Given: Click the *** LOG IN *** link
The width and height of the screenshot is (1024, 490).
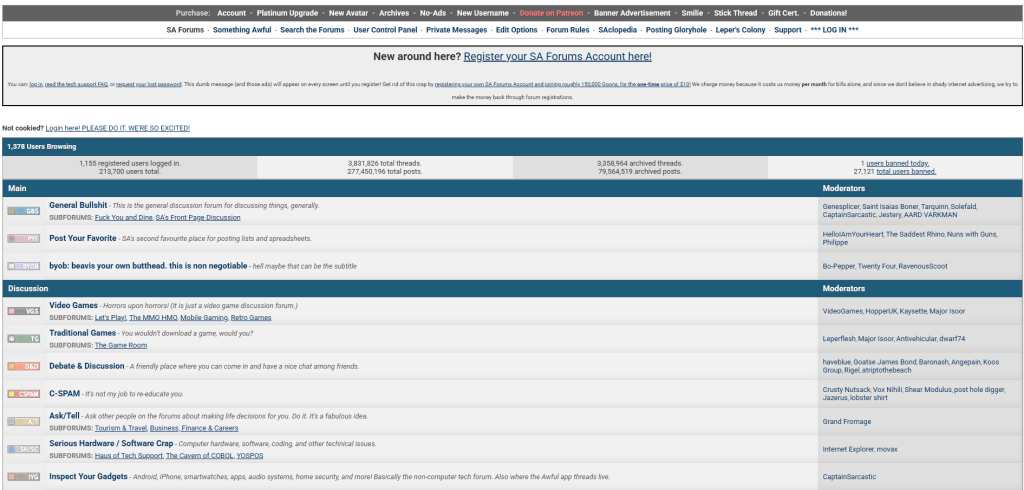Looking at the screenshot, I should tap(834, 30).
